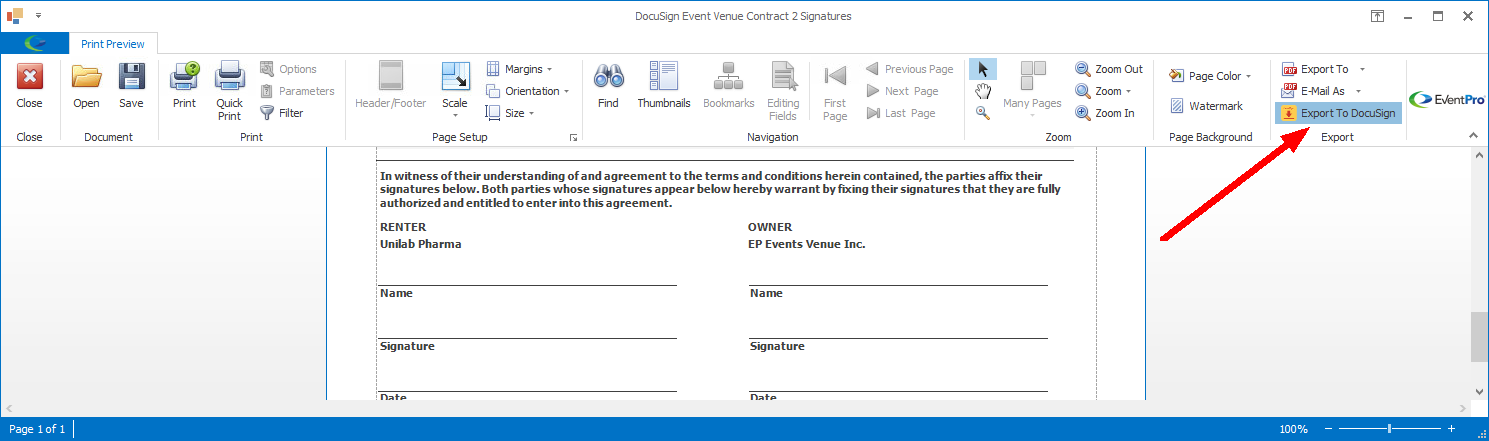
Task: Open report Parameters
Action: (297, 91)
